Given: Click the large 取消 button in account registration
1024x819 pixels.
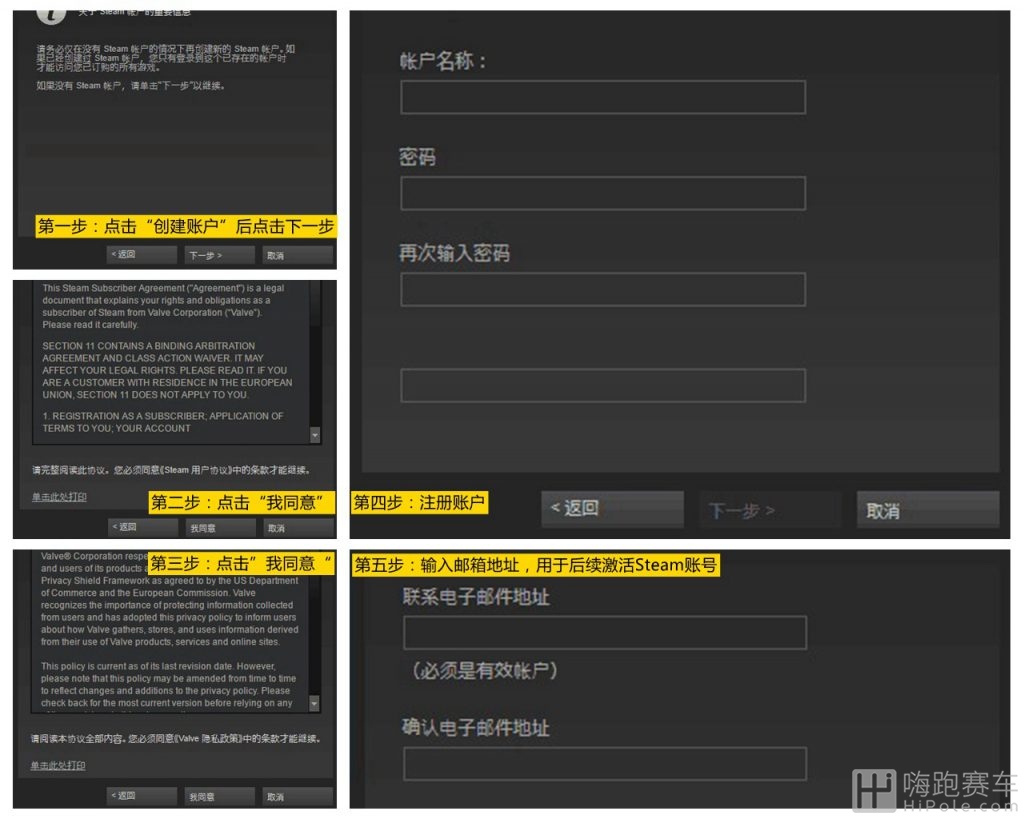Looking at the screenshot, I should (x=928, y=509).
